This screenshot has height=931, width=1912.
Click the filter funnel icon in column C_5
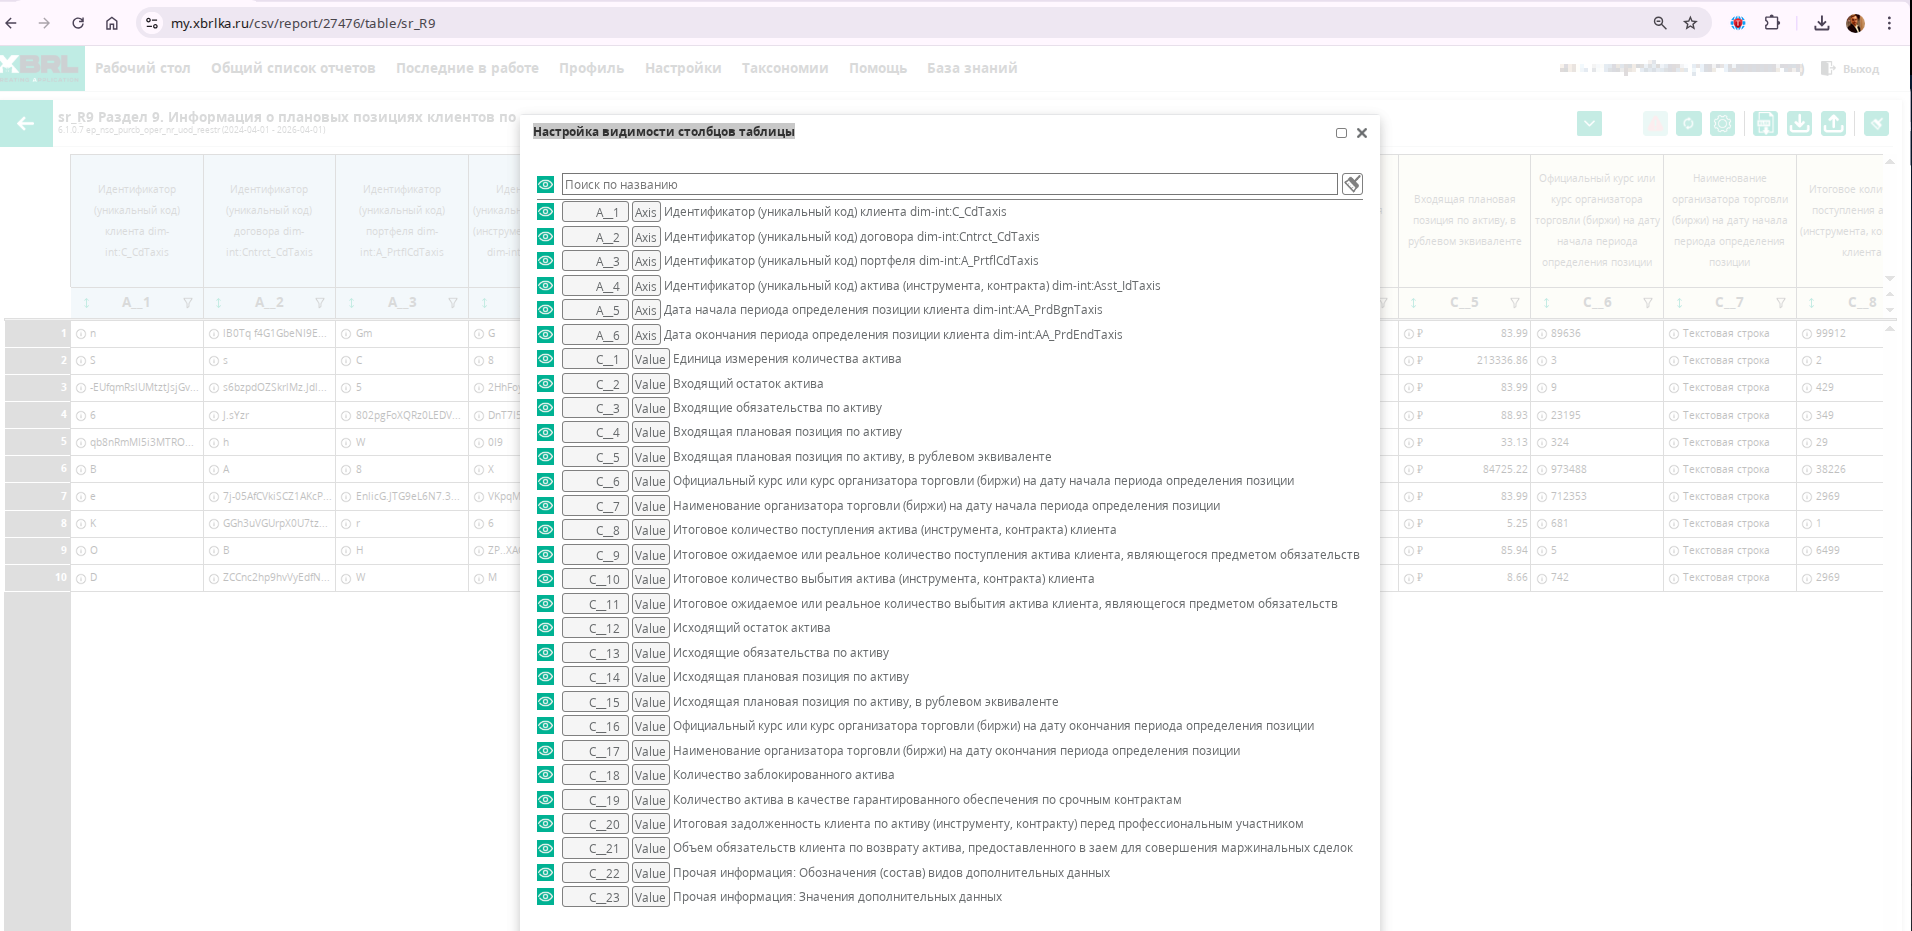(x=1515, y=303)
